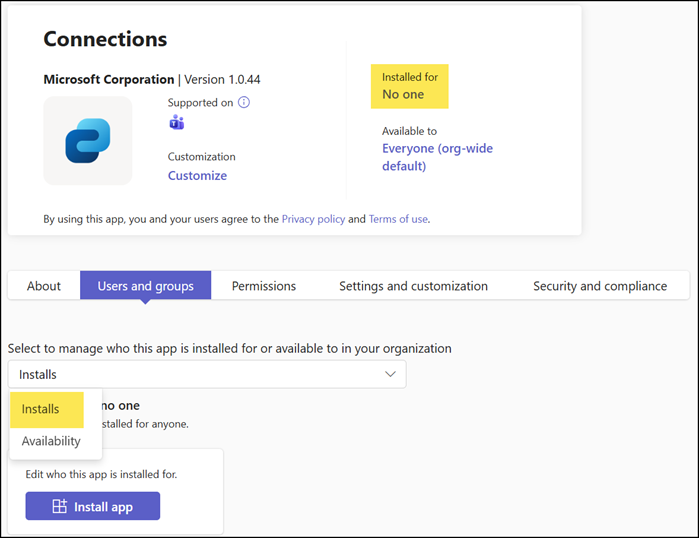Viewport: 700px width, 538px height.
Task: Click Everyone (org-wide default) link
Action: (x=438, y=157)
